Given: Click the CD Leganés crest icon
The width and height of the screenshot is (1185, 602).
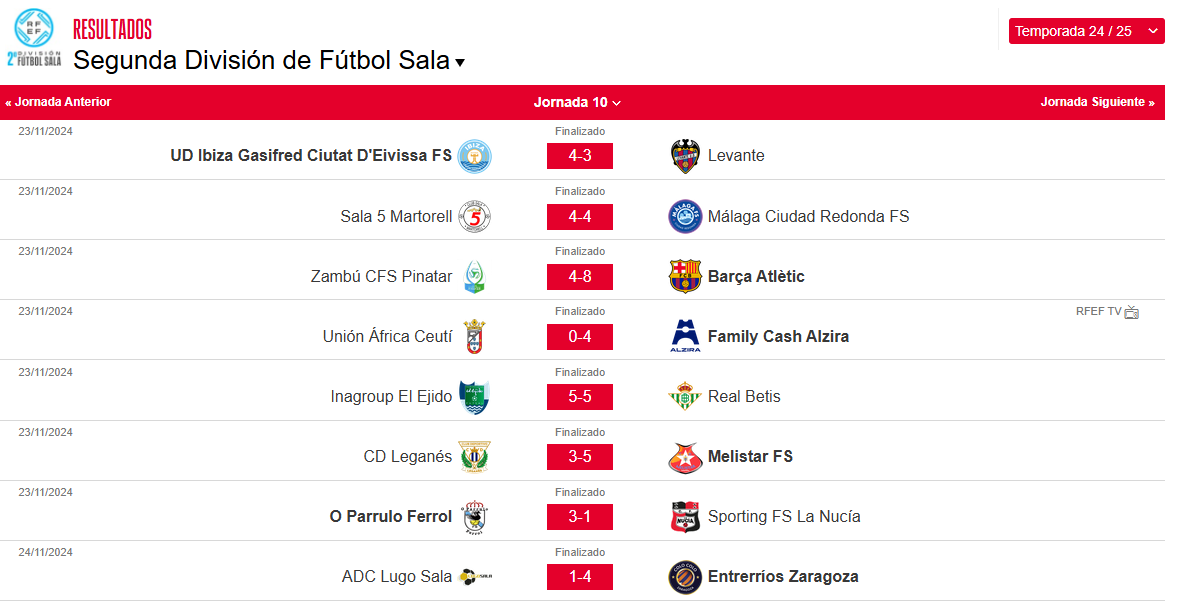Looking at the screenshot, I should pos(474,457).
